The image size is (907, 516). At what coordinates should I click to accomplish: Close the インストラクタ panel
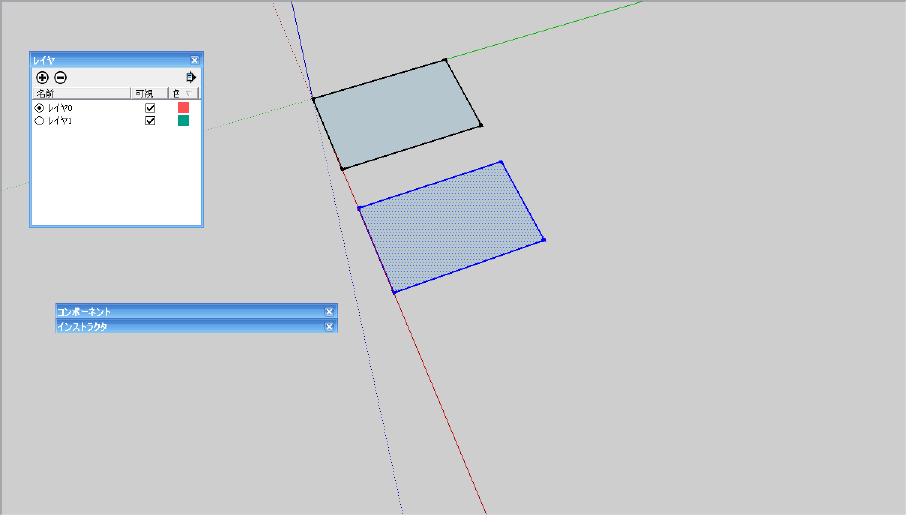329,327
